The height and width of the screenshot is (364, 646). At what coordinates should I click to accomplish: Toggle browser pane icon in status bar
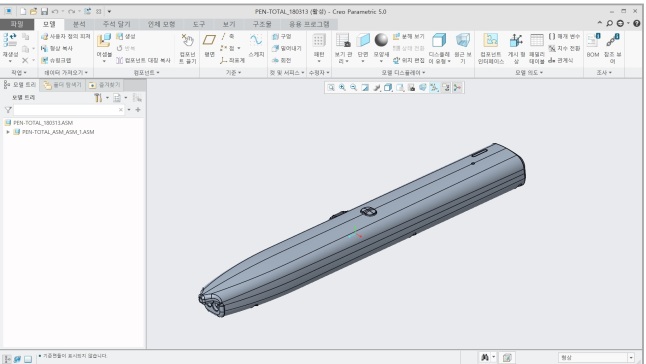click(17, 359)
